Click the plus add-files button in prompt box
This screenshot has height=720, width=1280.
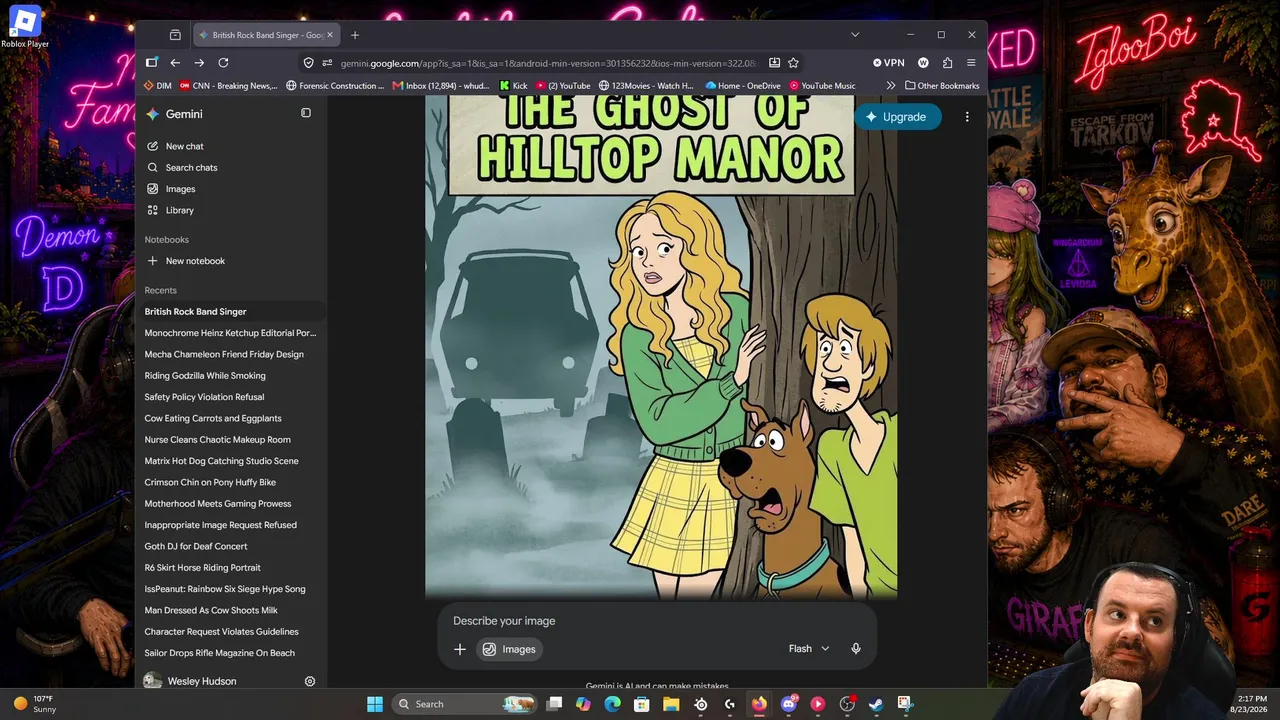pos(460,649)
